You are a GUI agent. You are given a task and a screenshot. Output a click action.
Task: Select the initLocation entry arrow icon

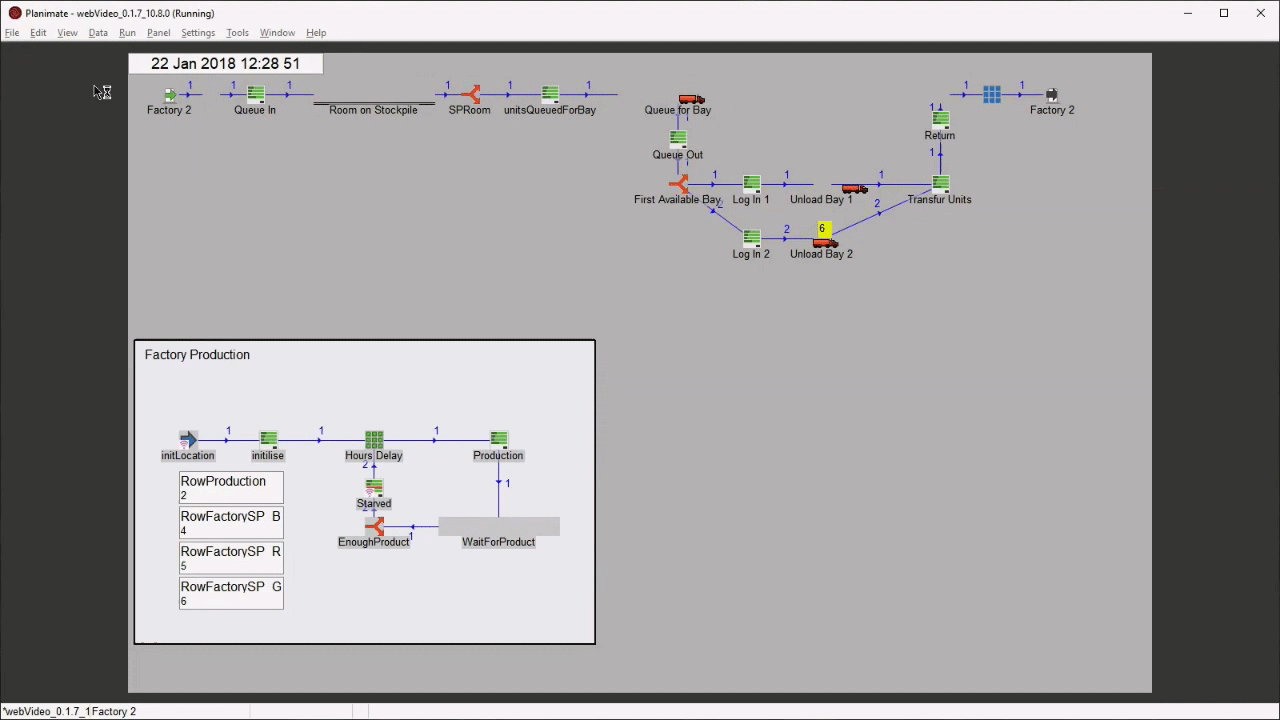pos(188,440)
